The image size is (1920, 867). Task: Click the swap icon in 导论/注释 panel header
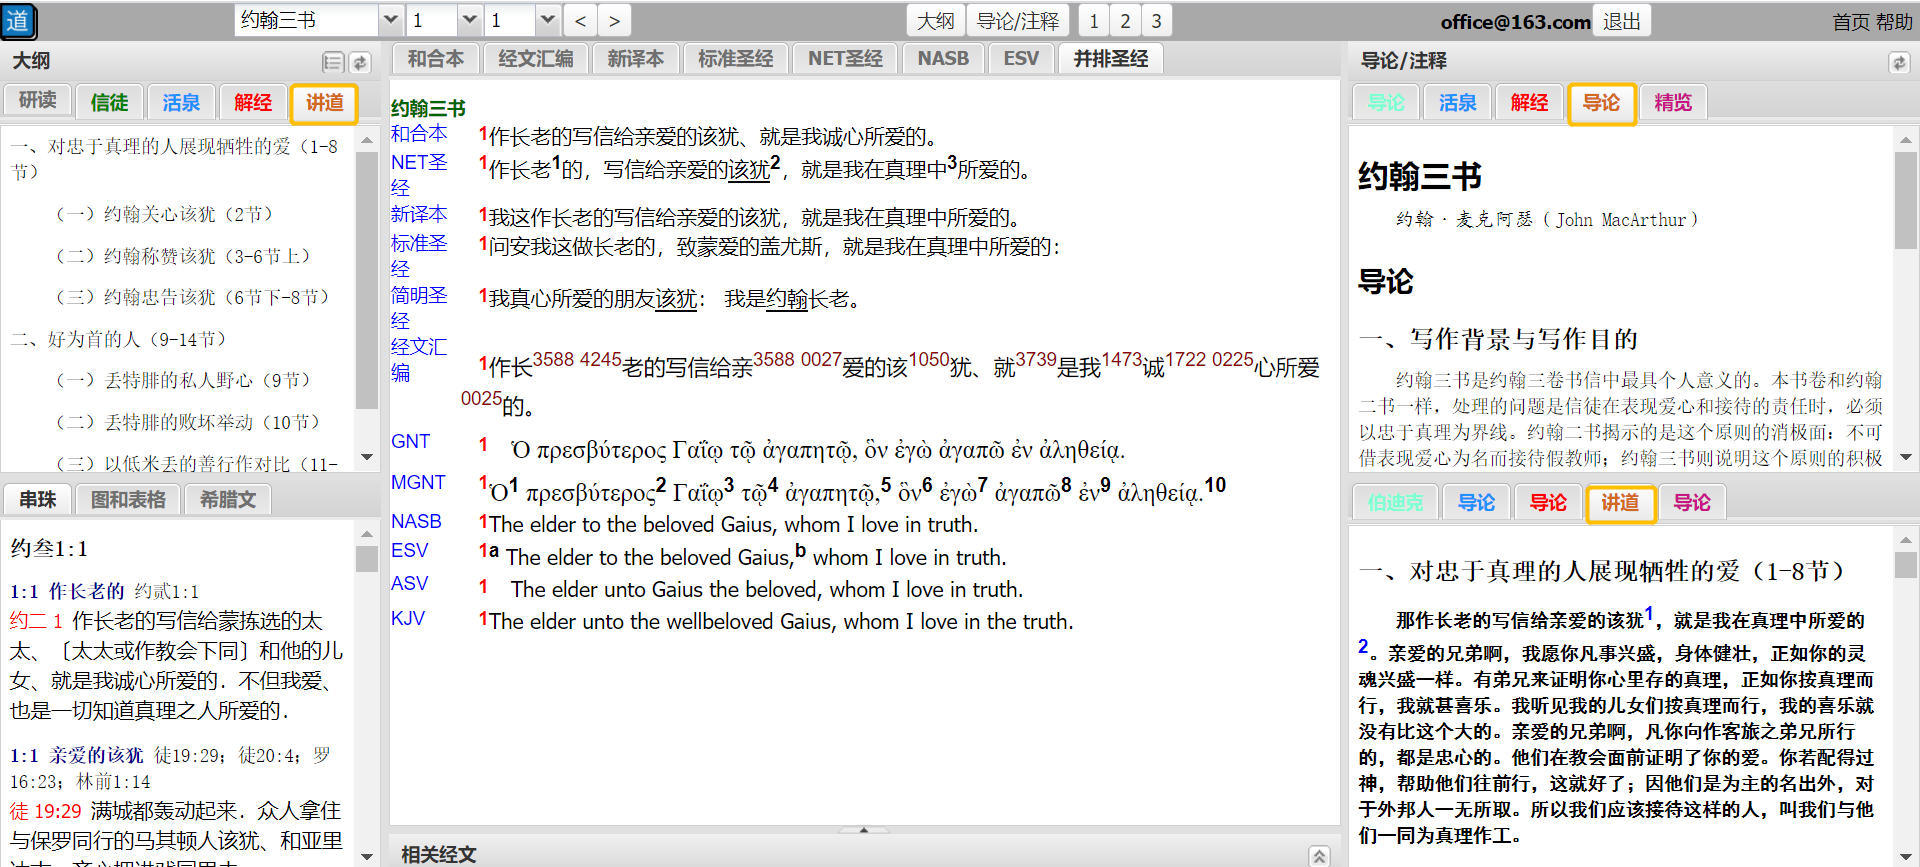coord(1898,63)
